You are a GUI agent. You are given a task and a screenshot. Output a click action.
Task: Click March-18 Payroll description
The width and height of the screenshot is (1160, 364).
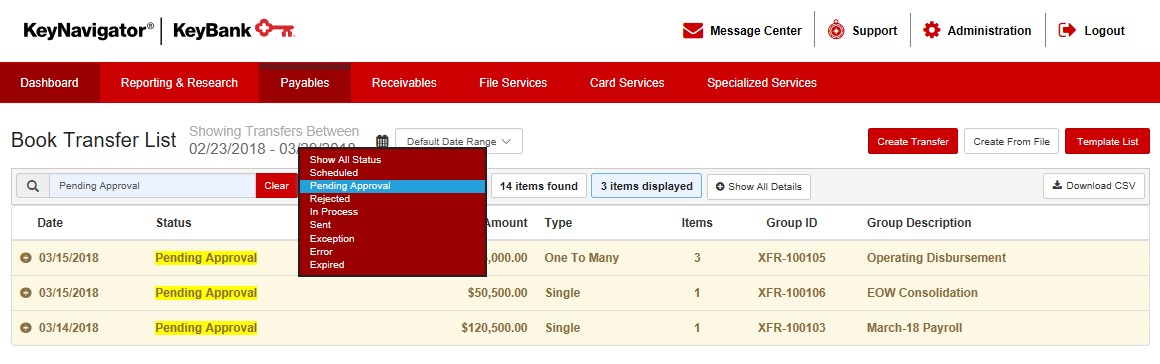coord(914,328)
